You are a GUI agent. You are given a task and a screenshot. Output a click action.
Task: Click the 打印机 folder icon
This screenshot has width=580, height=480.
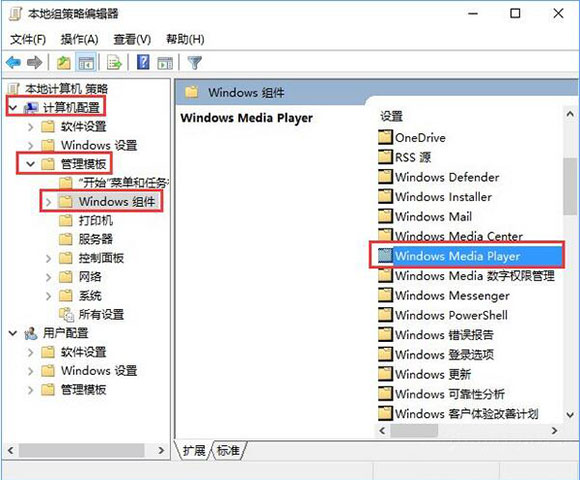pyautogui.click(x=65, y=220)
